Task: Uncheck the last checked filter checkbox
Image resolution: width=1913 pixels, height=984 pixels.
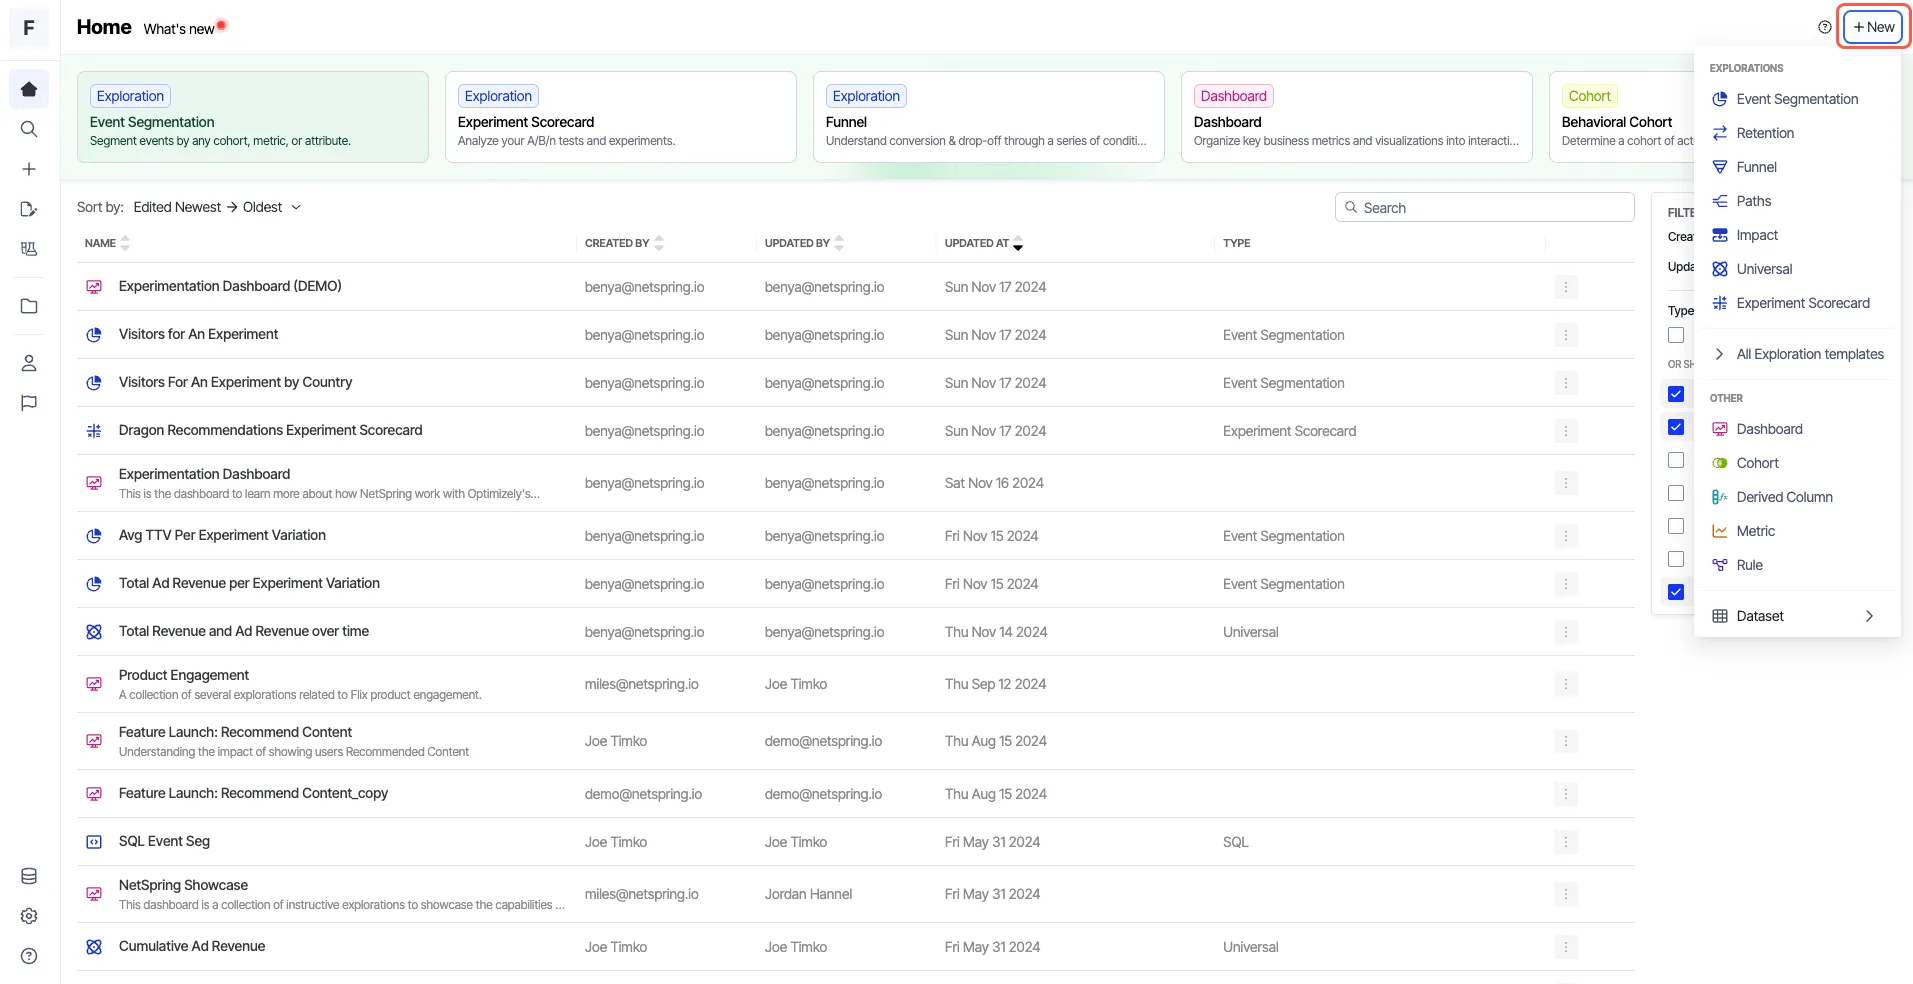Action: click(1676, 592)
